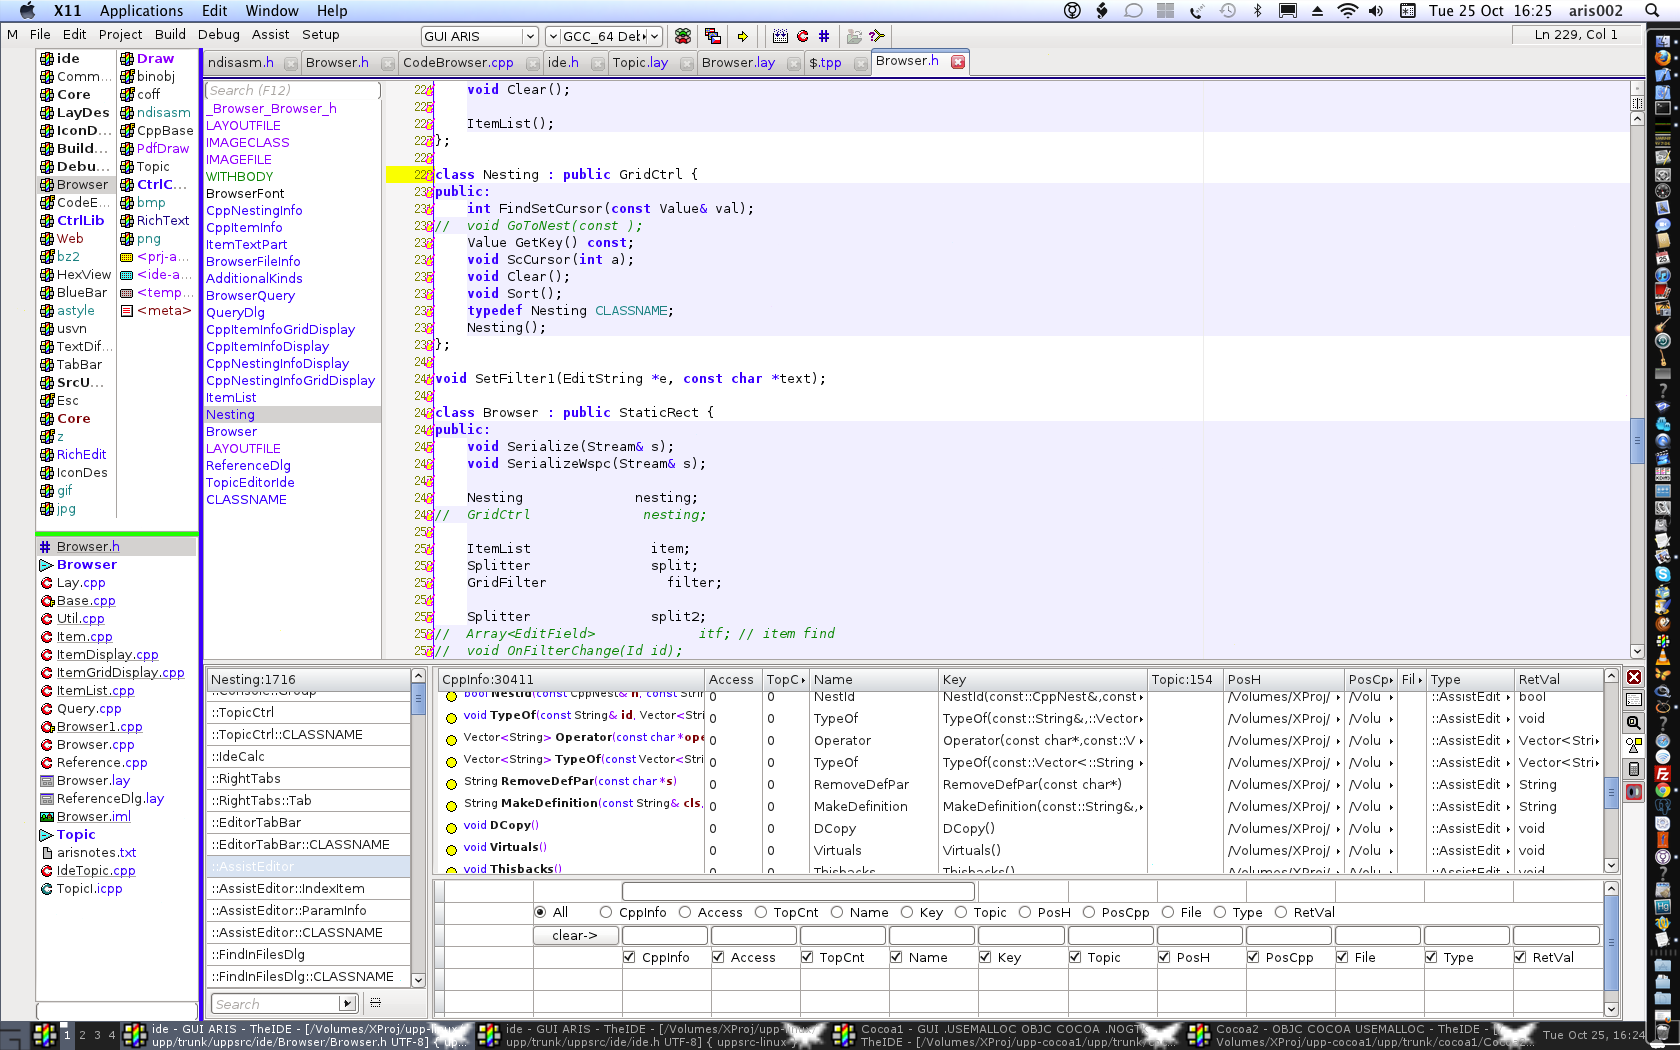Switch to the CodeBrowser.cpp tab
The image size is (1680, 1050).
click(458, 62)
